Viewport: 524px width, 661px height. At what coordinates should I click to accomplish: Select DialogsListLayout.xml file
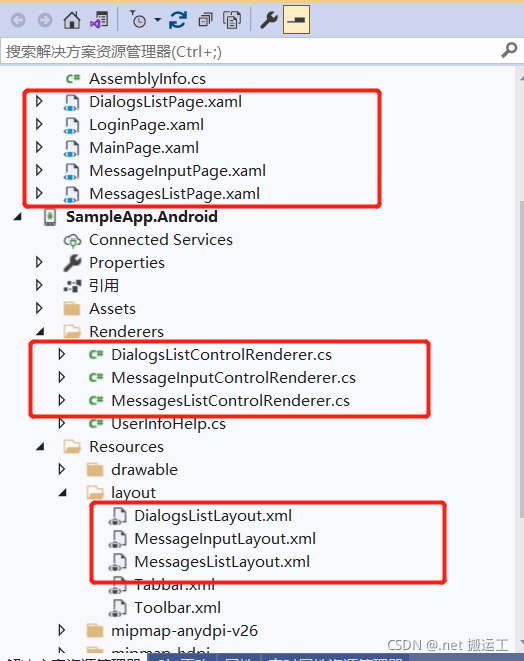(x=213, y=516)
